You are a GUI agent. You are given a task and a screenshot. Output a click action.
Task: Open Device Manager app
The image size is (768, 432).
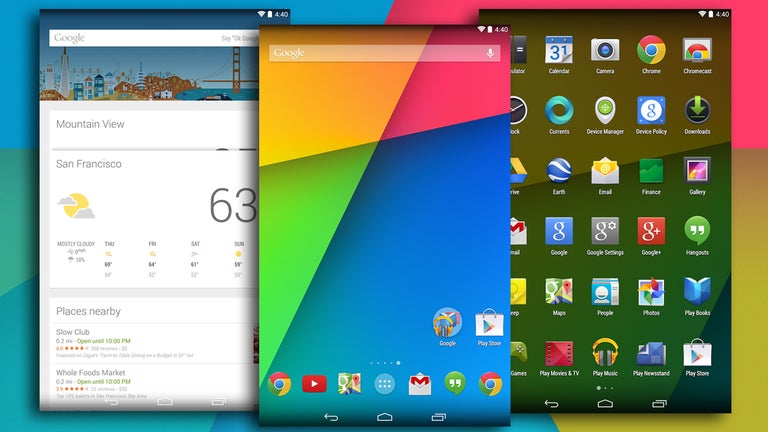(605, 115)
